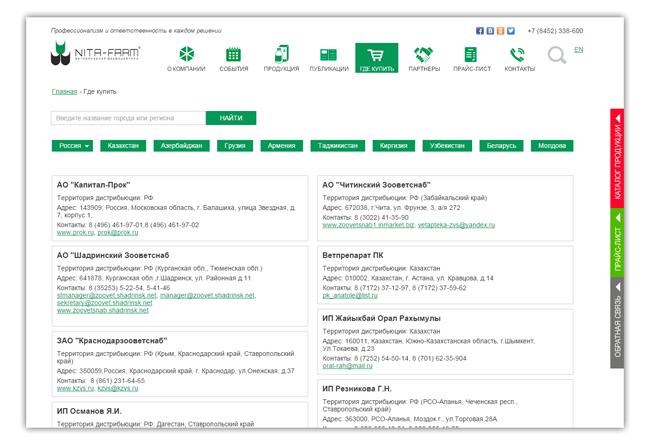Open the www.kzvs.ru link

click(75, 389)
